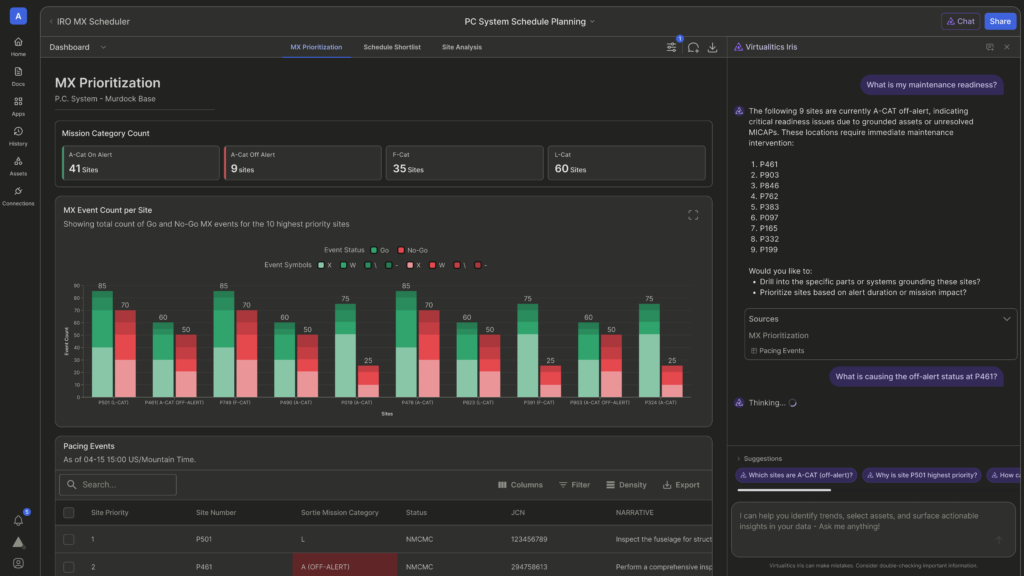Open the Columns selector in Pacing Events
Image resolution: width=1024 pixels, height=576 pixels.
(x=520, y=485)
